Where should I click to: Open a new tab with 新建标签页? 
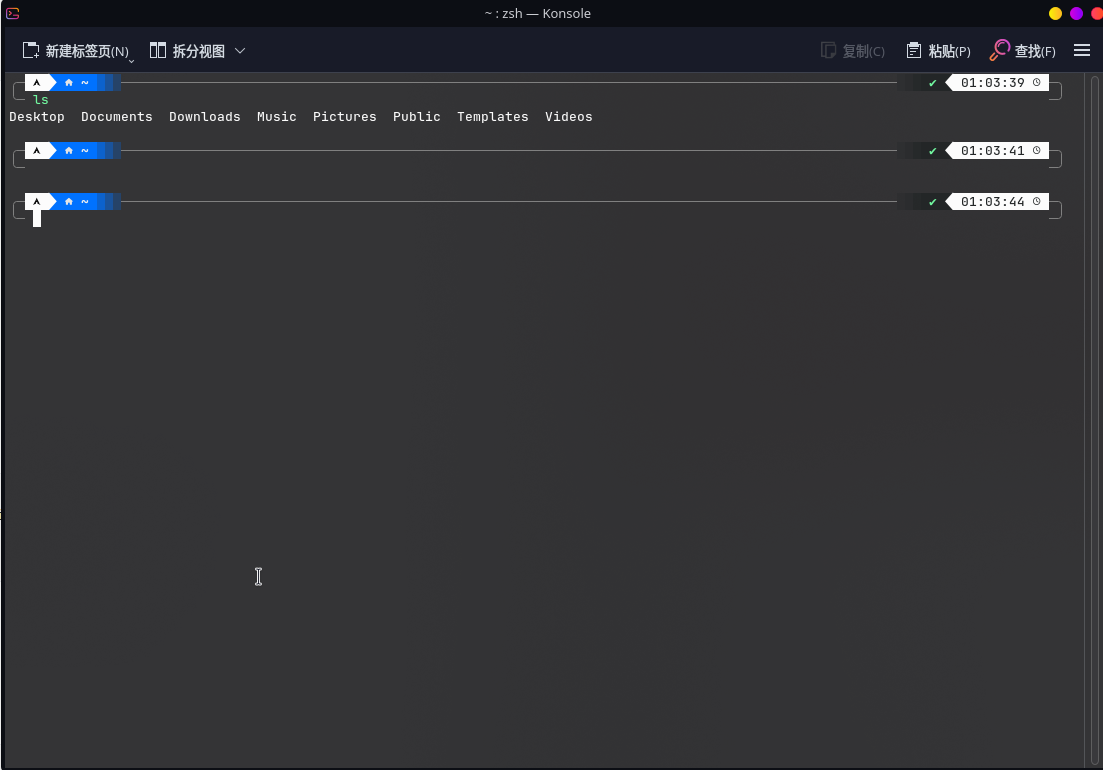click(x=75, y=51)
